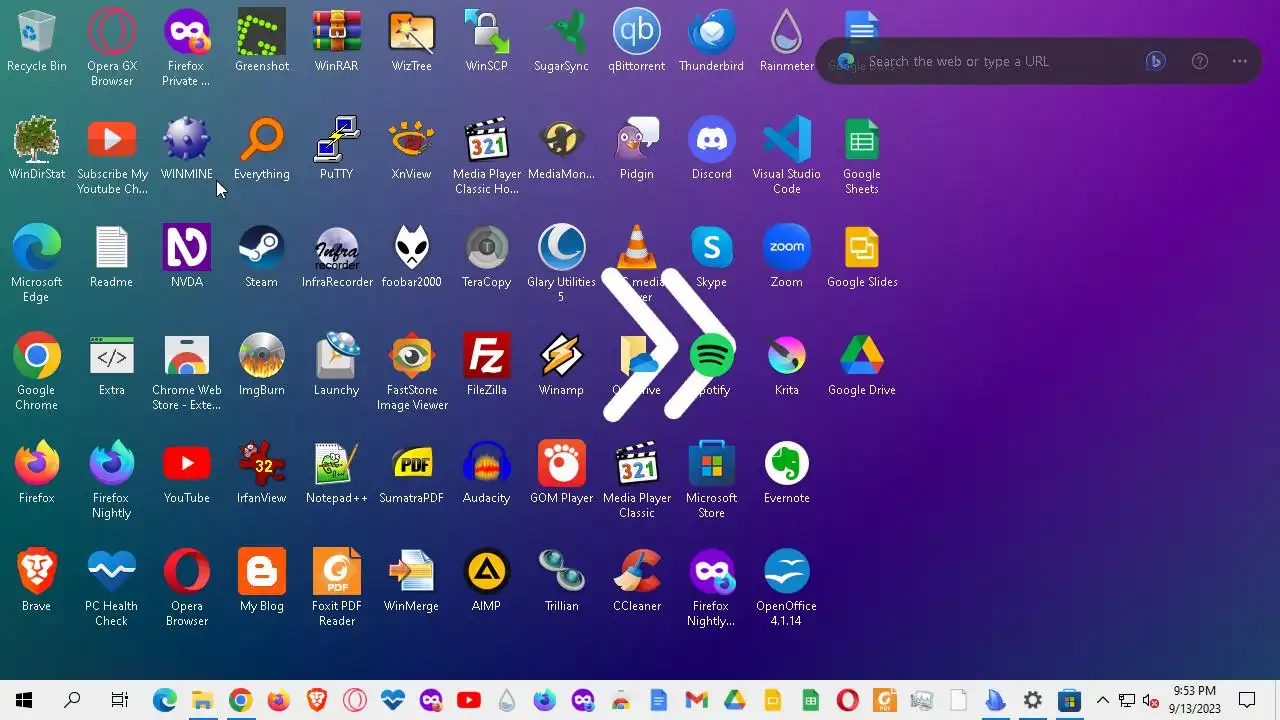Screen dimensions: 1280x720
Task: Launch Audacity from the desktop
Action: click(x=487, y=474)
